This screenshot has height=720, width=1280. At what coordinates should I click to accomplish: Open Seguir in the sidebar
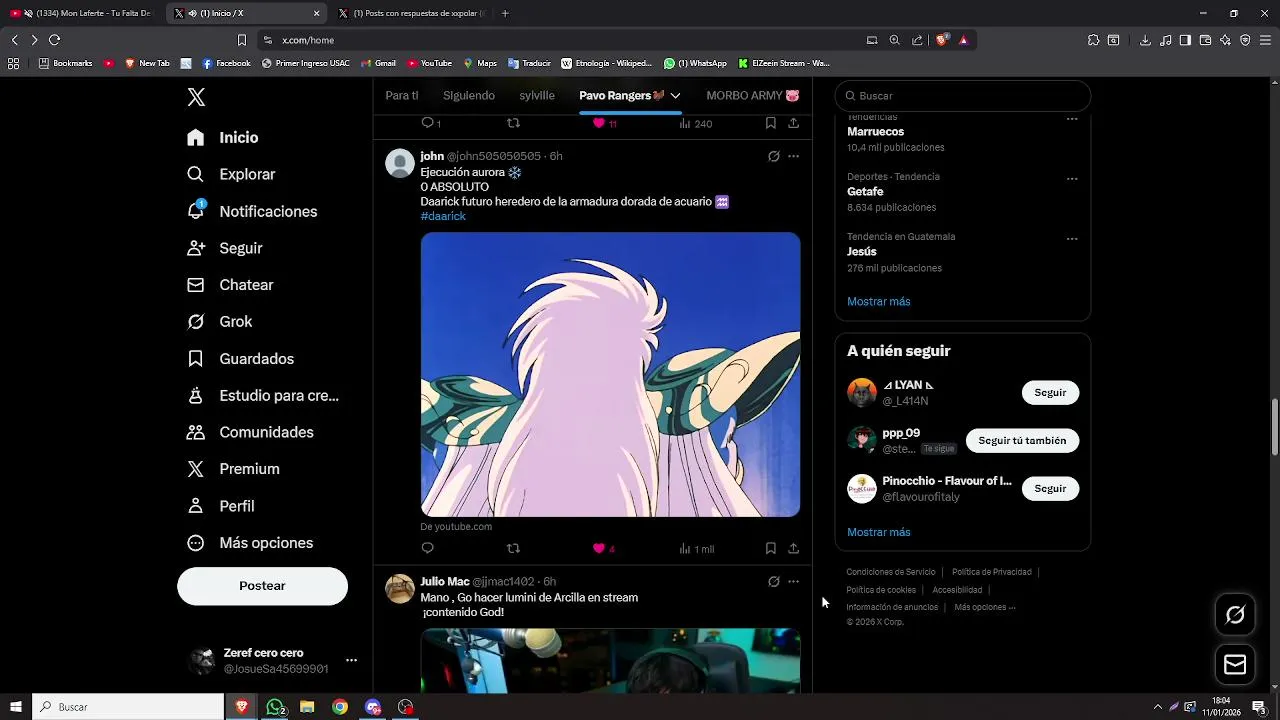coord(225,248)
